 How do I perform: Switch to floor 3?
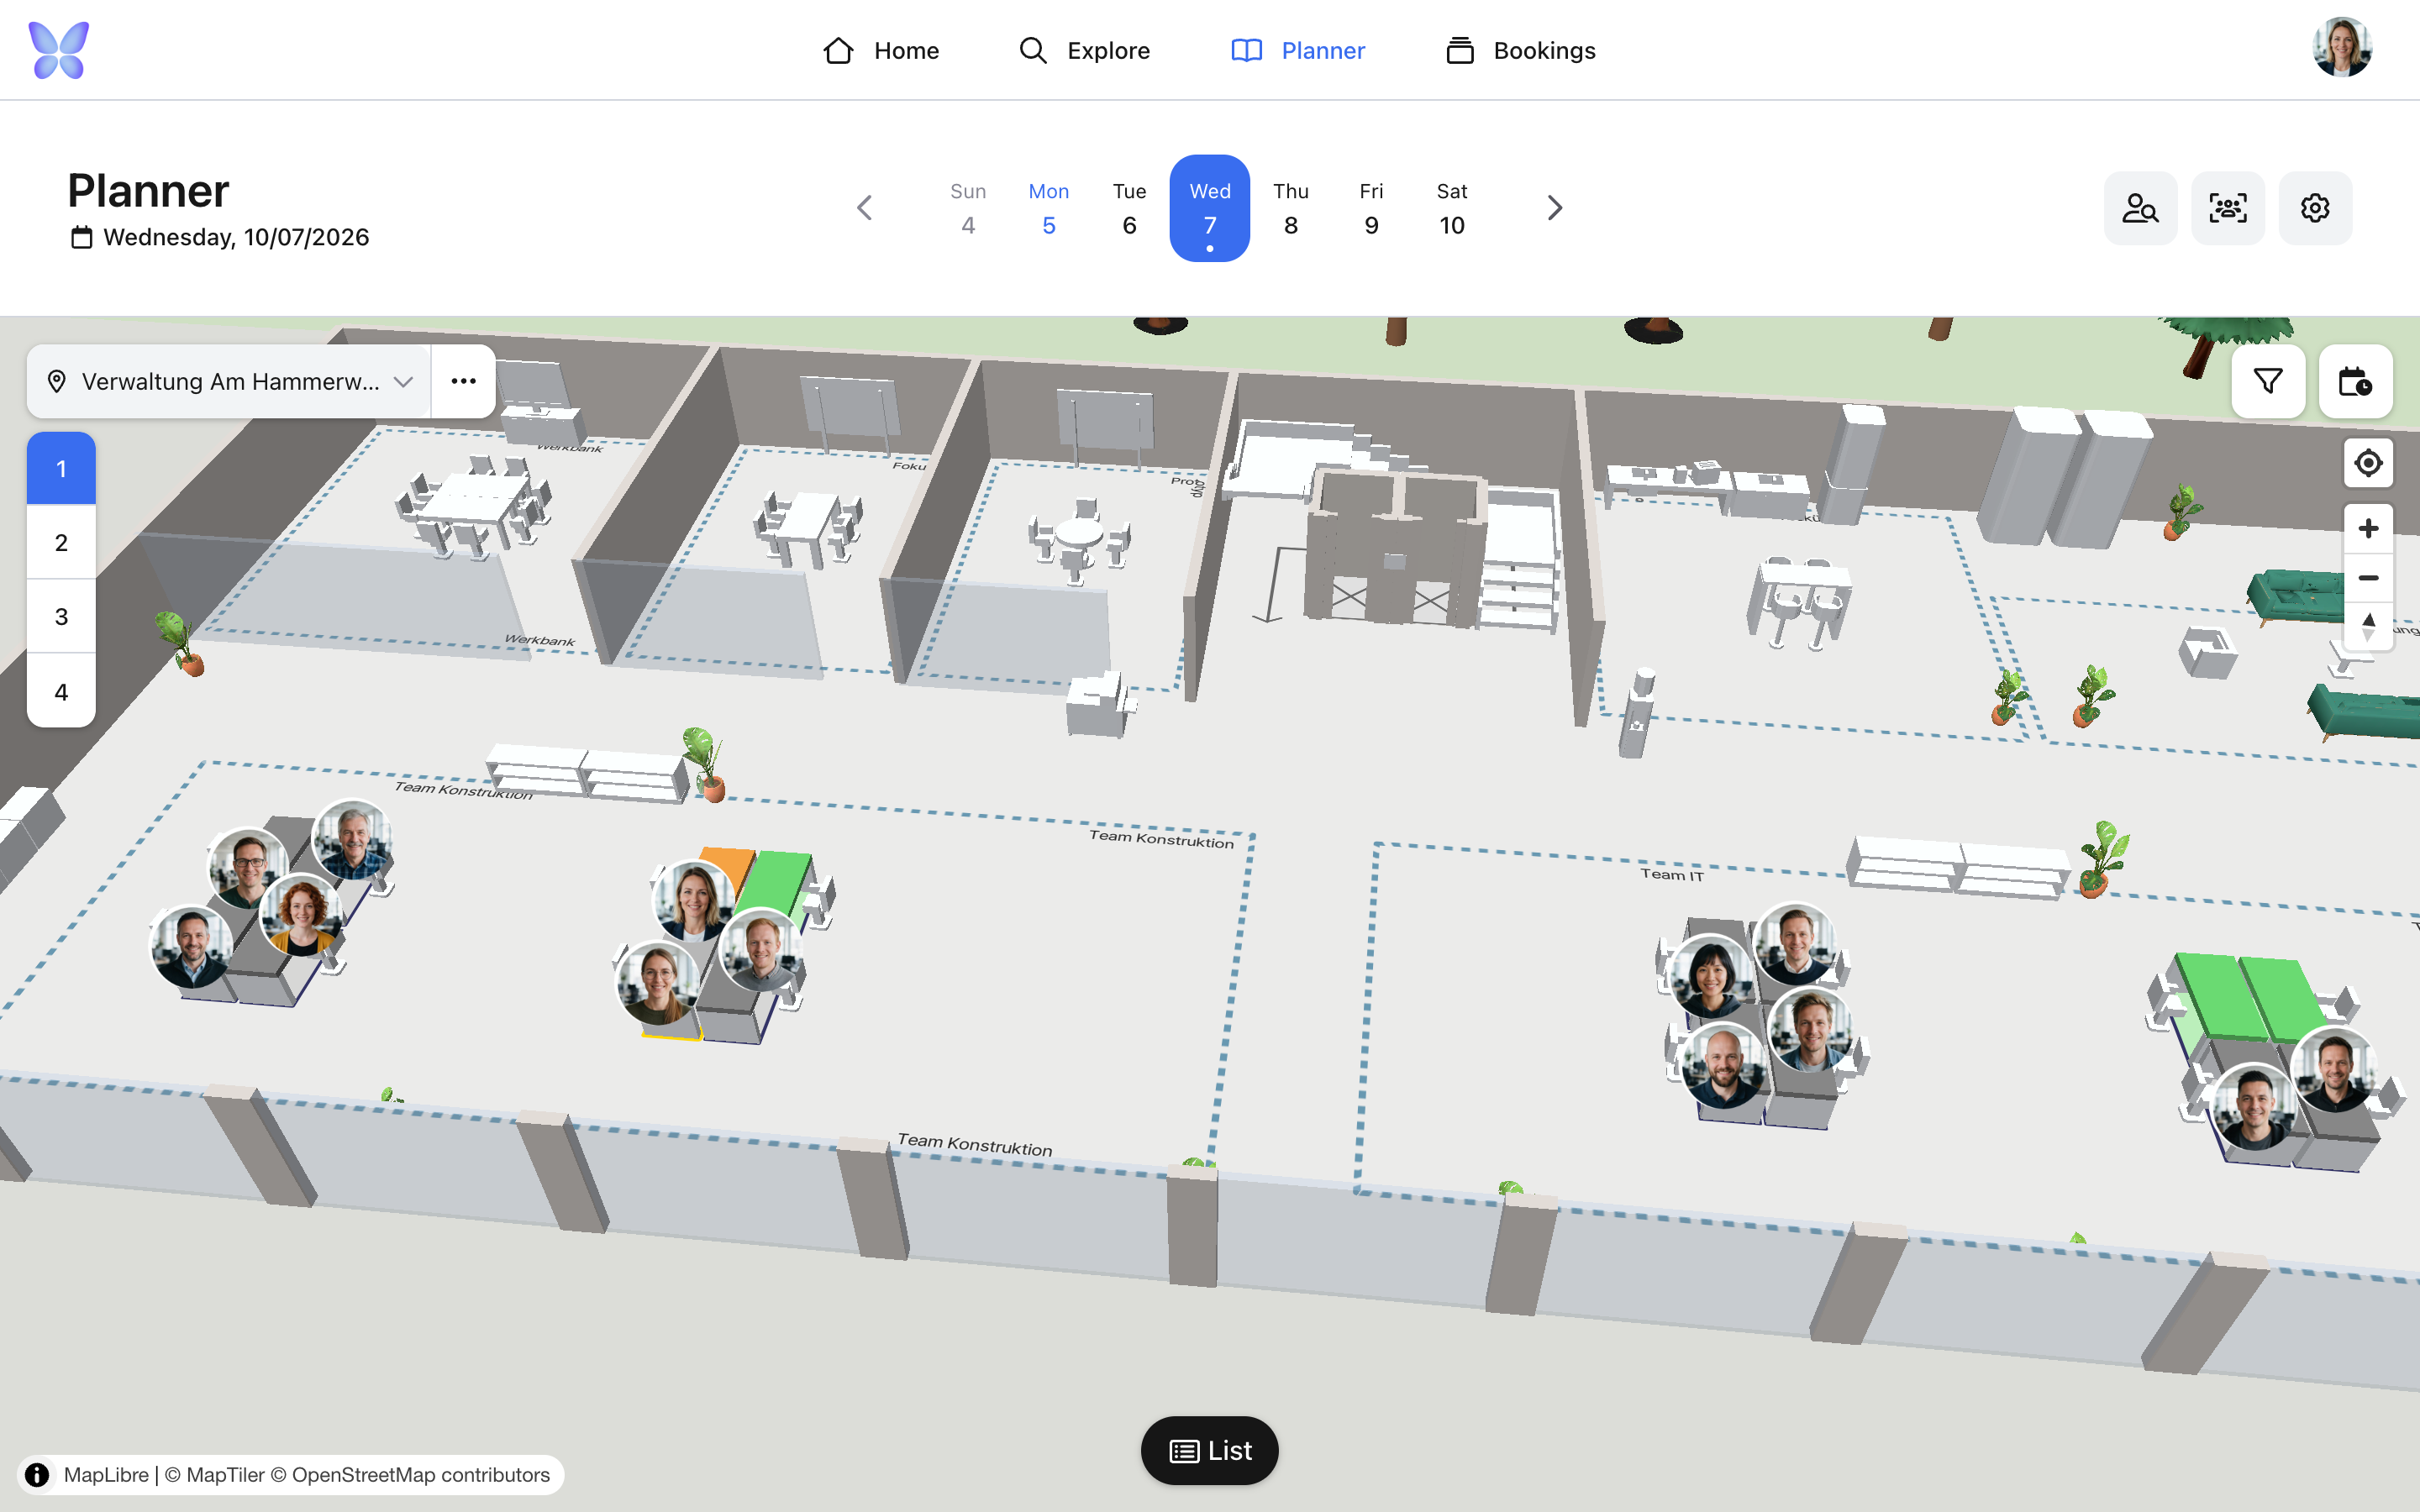[x=61, y=616]
